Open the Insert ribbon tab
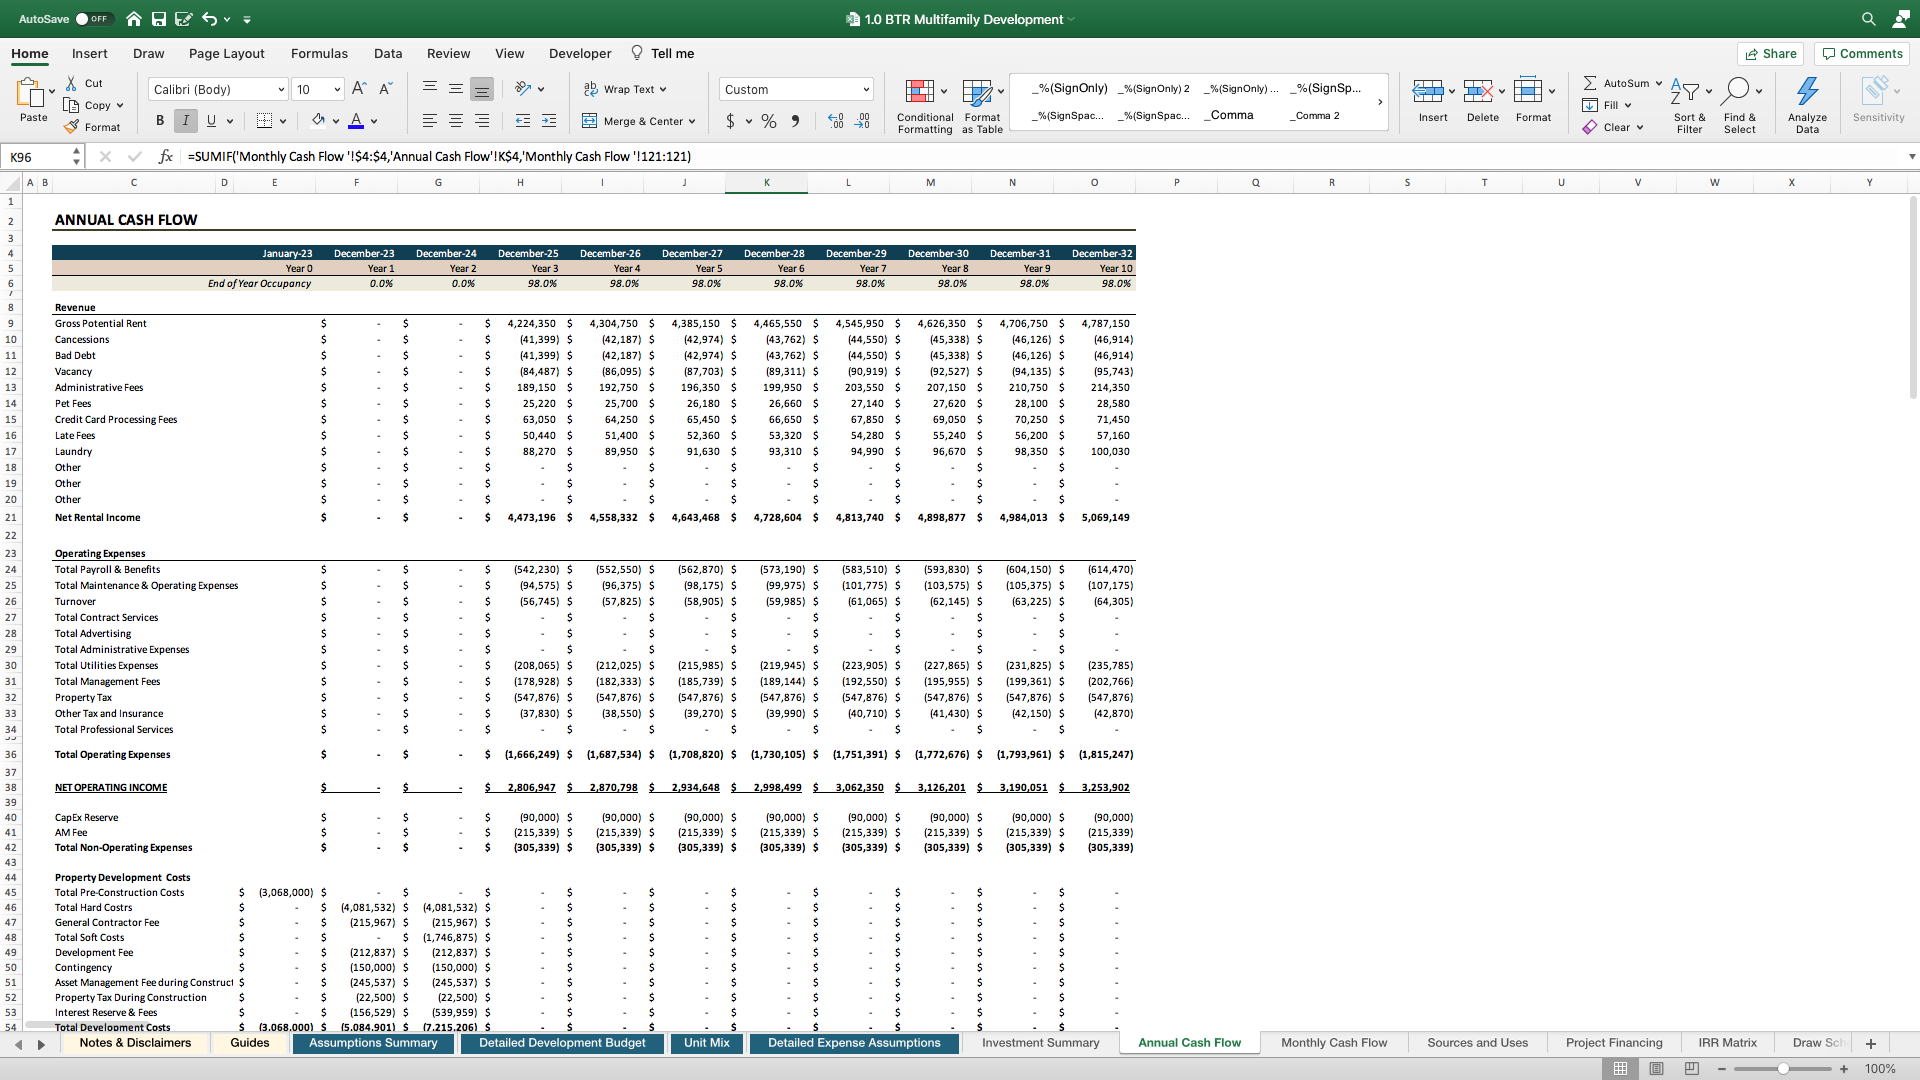The width and height of the screenshot is (1920, 1080). click(x=89, y=54)
